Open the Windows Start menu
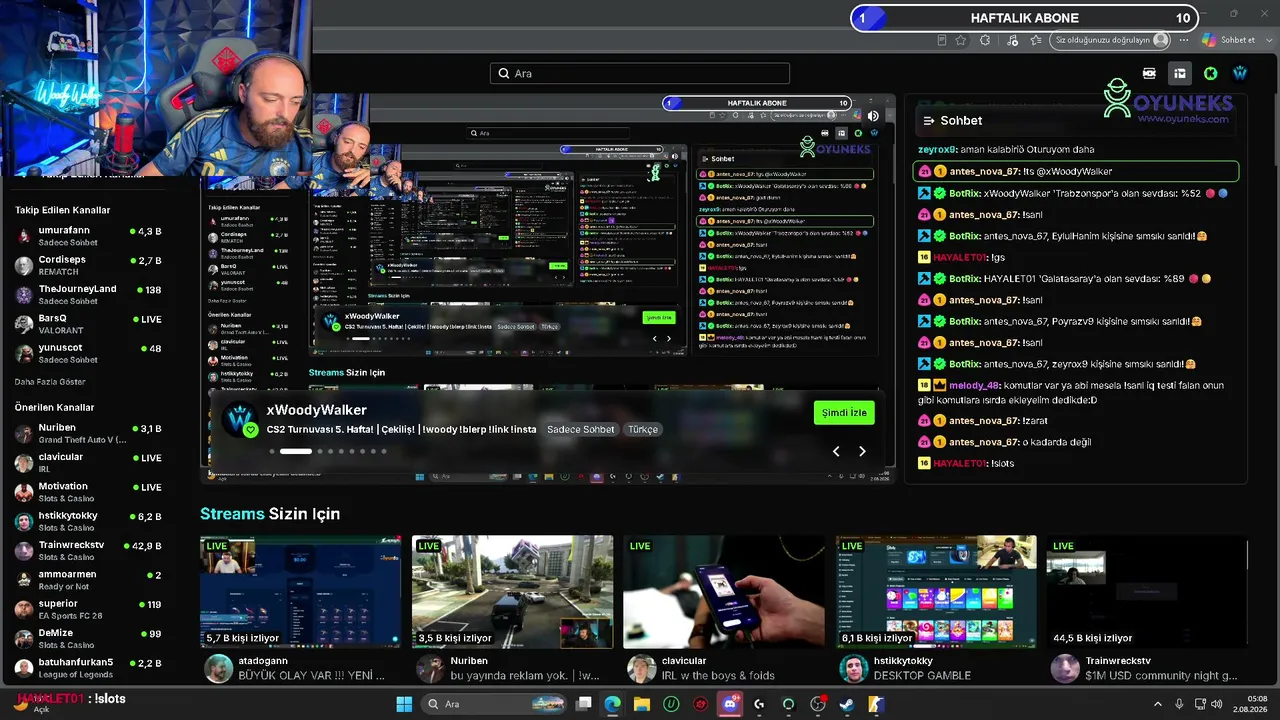Image resolution: width=1280 pixels, height=720 pixels. coord(404,704)
